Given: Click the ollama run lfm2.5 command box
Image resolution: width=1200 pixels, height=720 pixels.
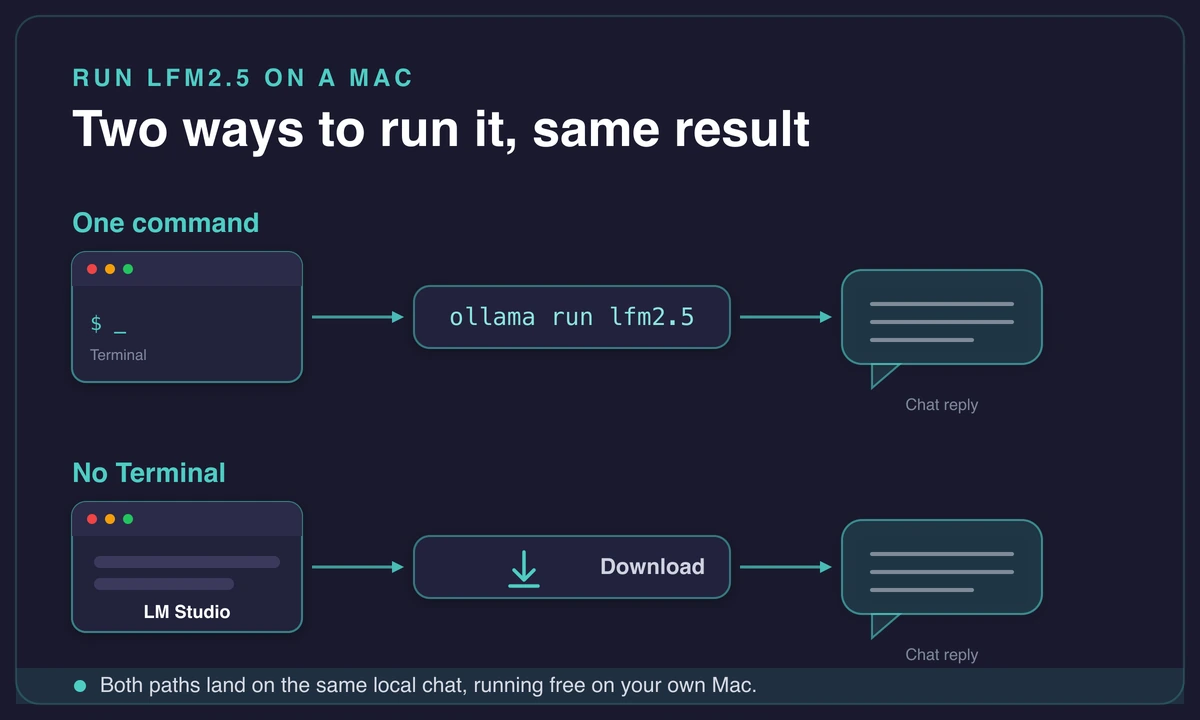Looking at the screenshot, I should click(x=572, y=317).
